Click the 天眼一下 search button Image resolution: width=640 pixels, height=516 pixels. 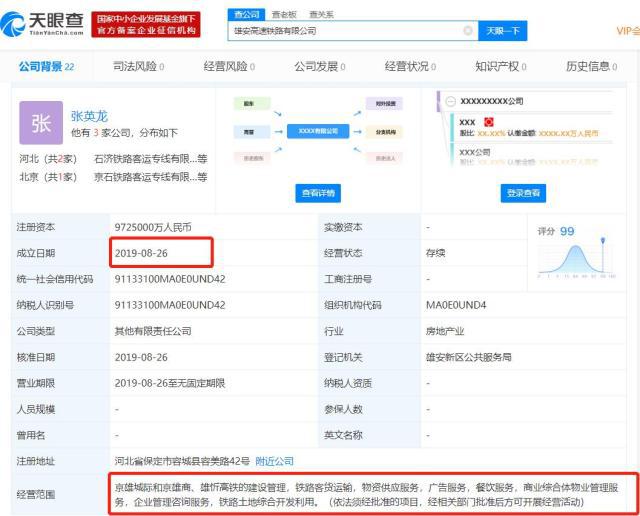tap(502, 31)
